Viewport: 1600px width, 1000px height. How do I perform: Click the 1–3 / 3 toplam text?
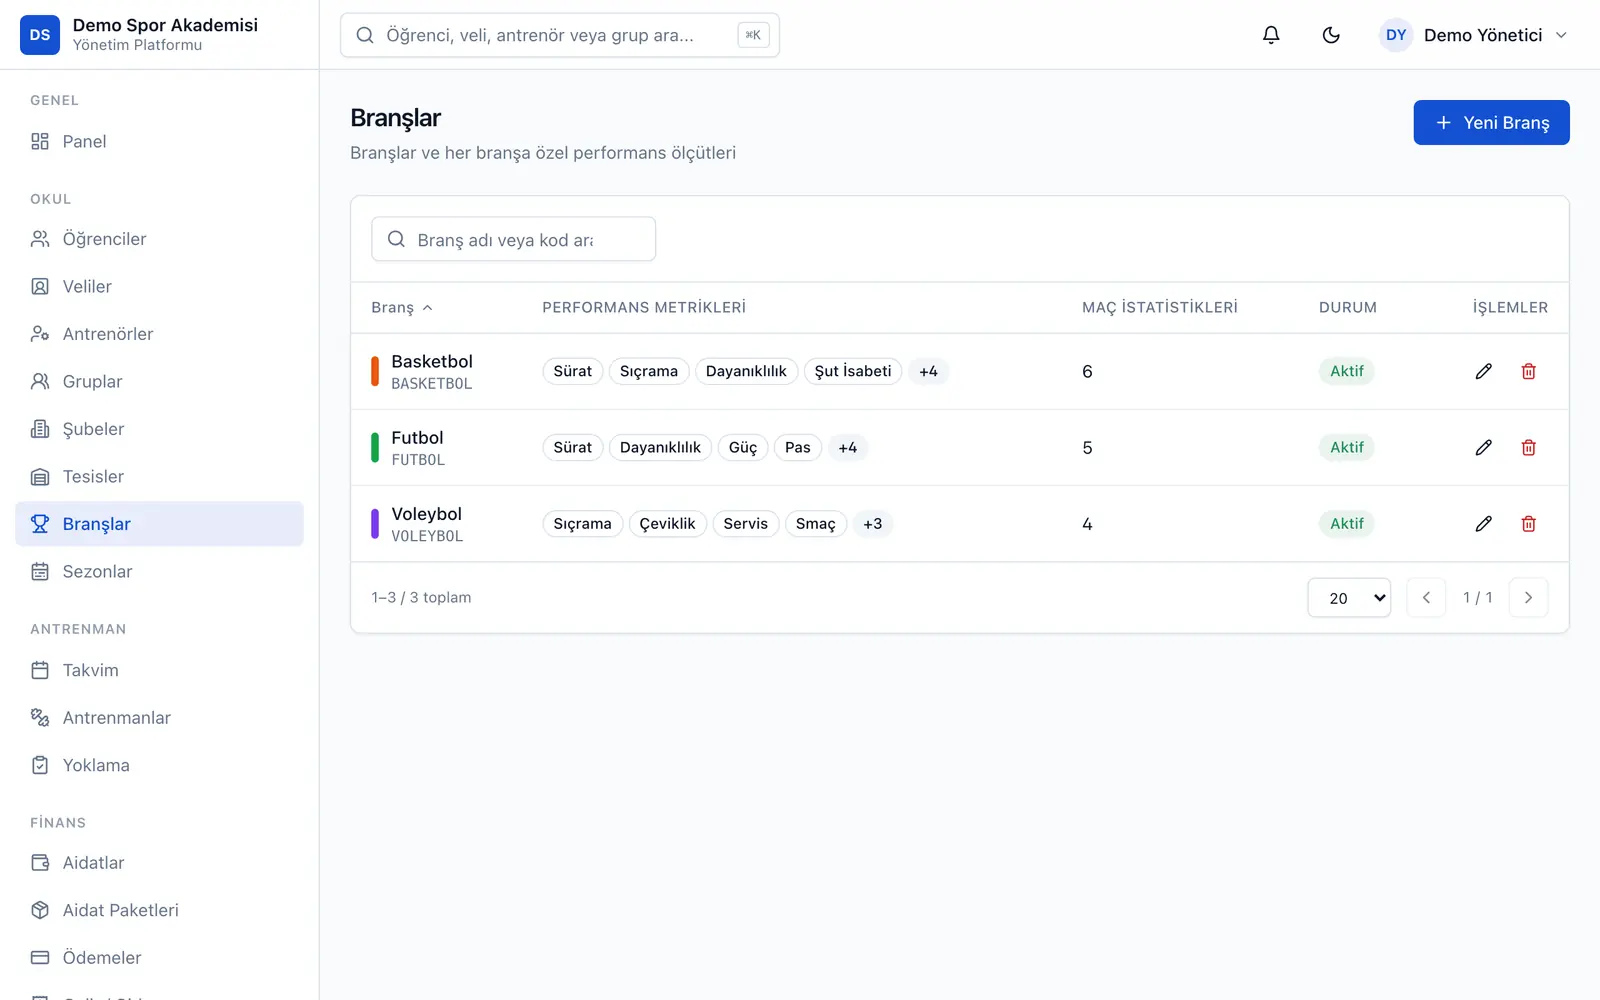click(421, 597)
